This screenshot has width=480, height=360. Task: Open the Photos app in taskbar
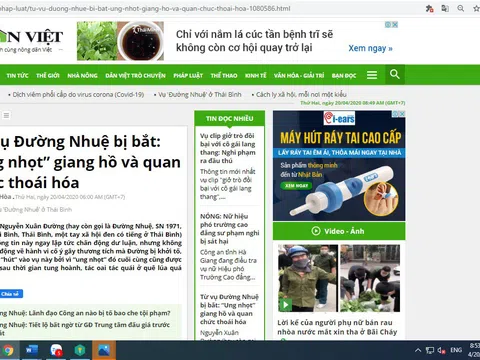(104, 350)
